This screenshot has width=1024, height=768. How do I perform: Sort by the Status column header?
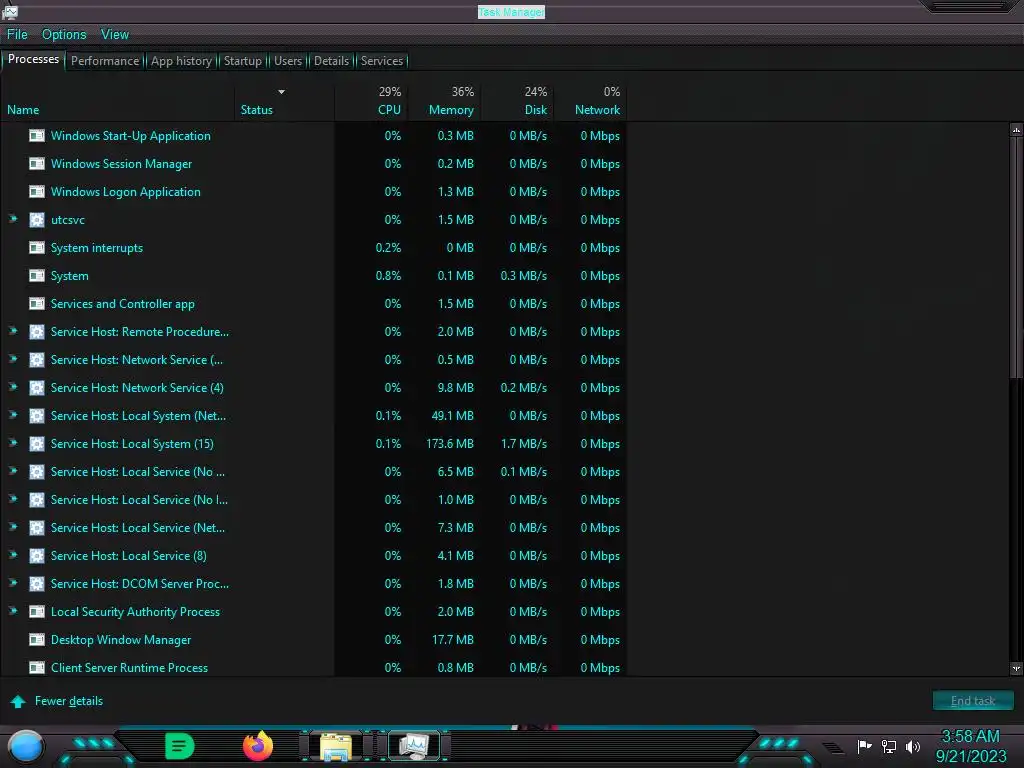(x=285, y=101)
